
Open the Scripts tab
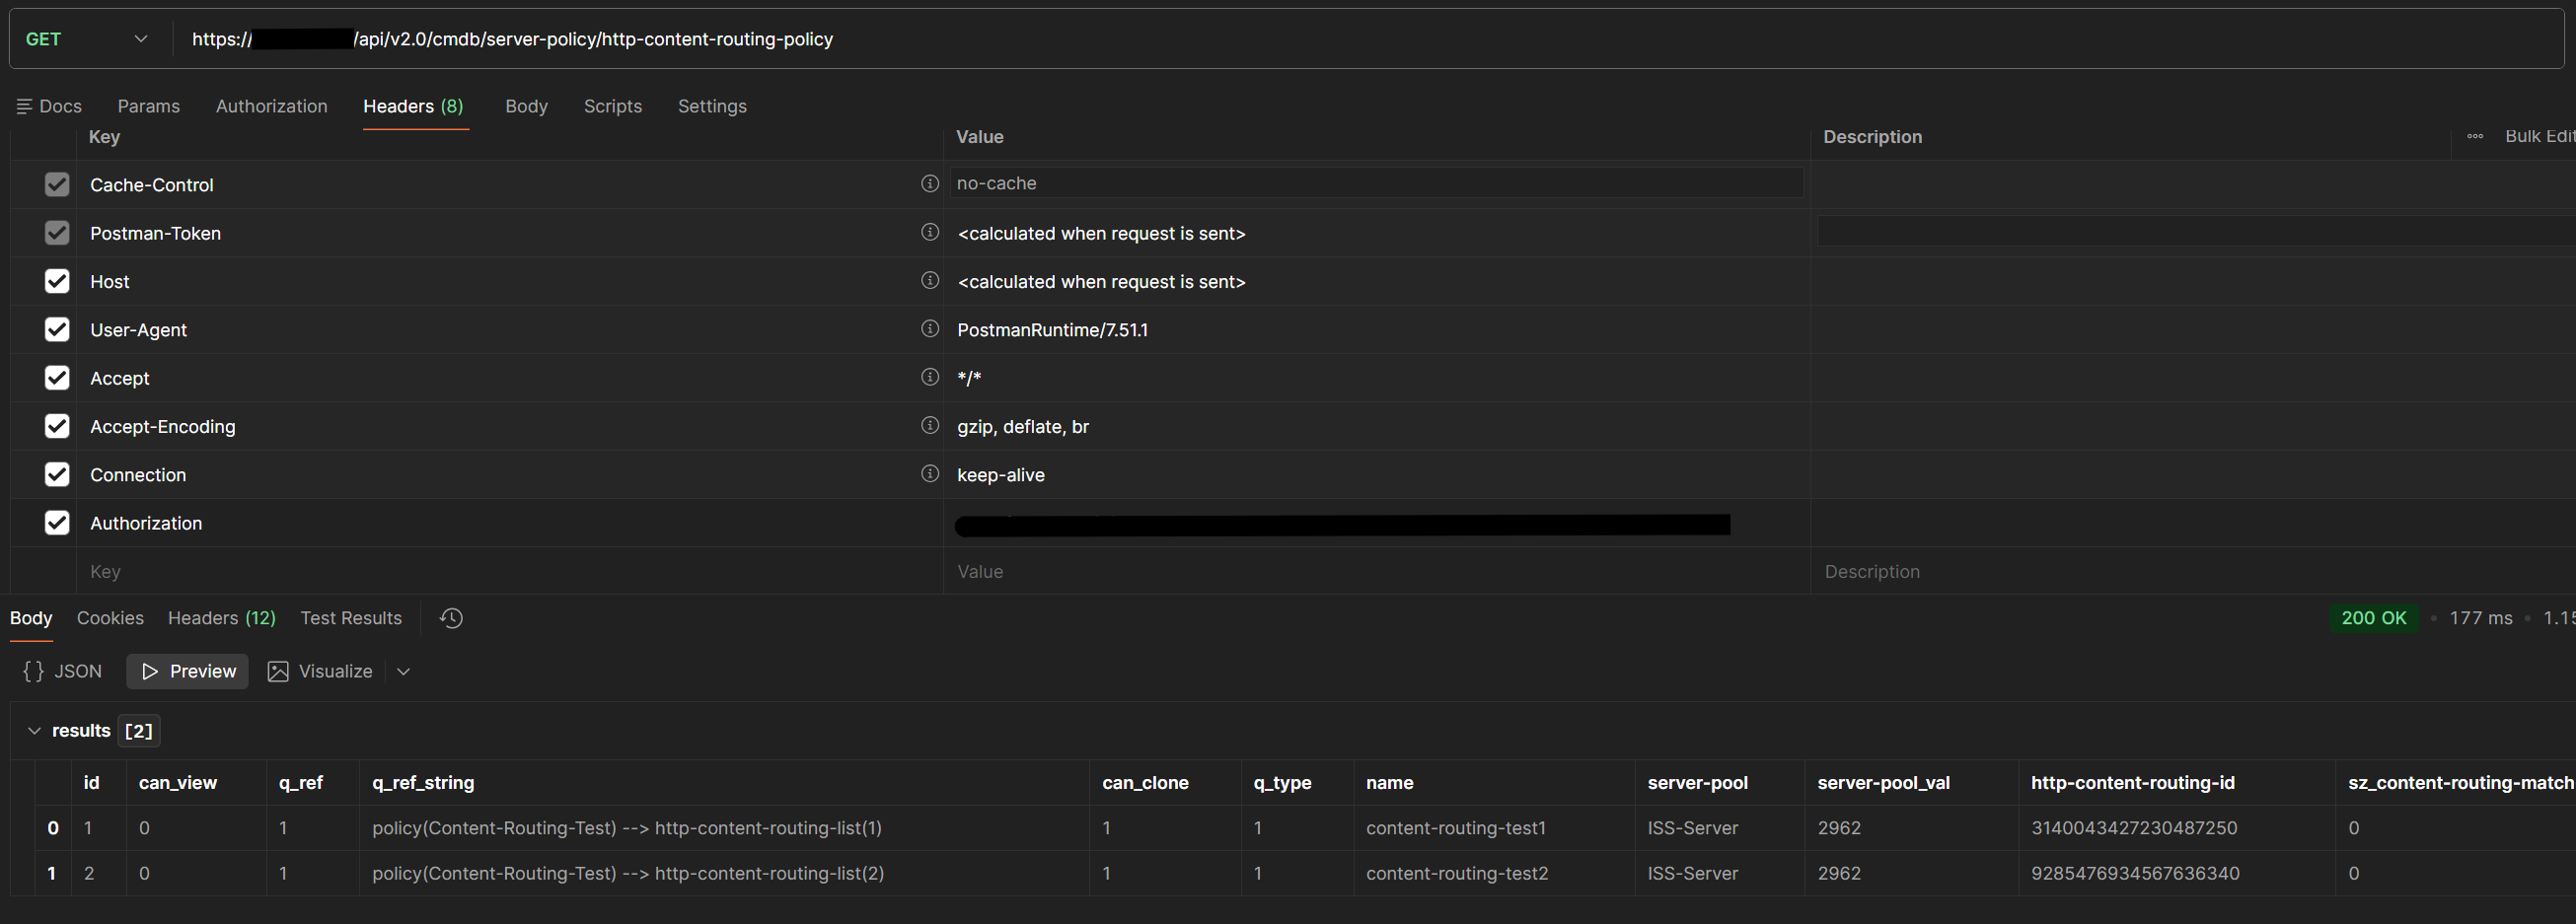[613, 106]
